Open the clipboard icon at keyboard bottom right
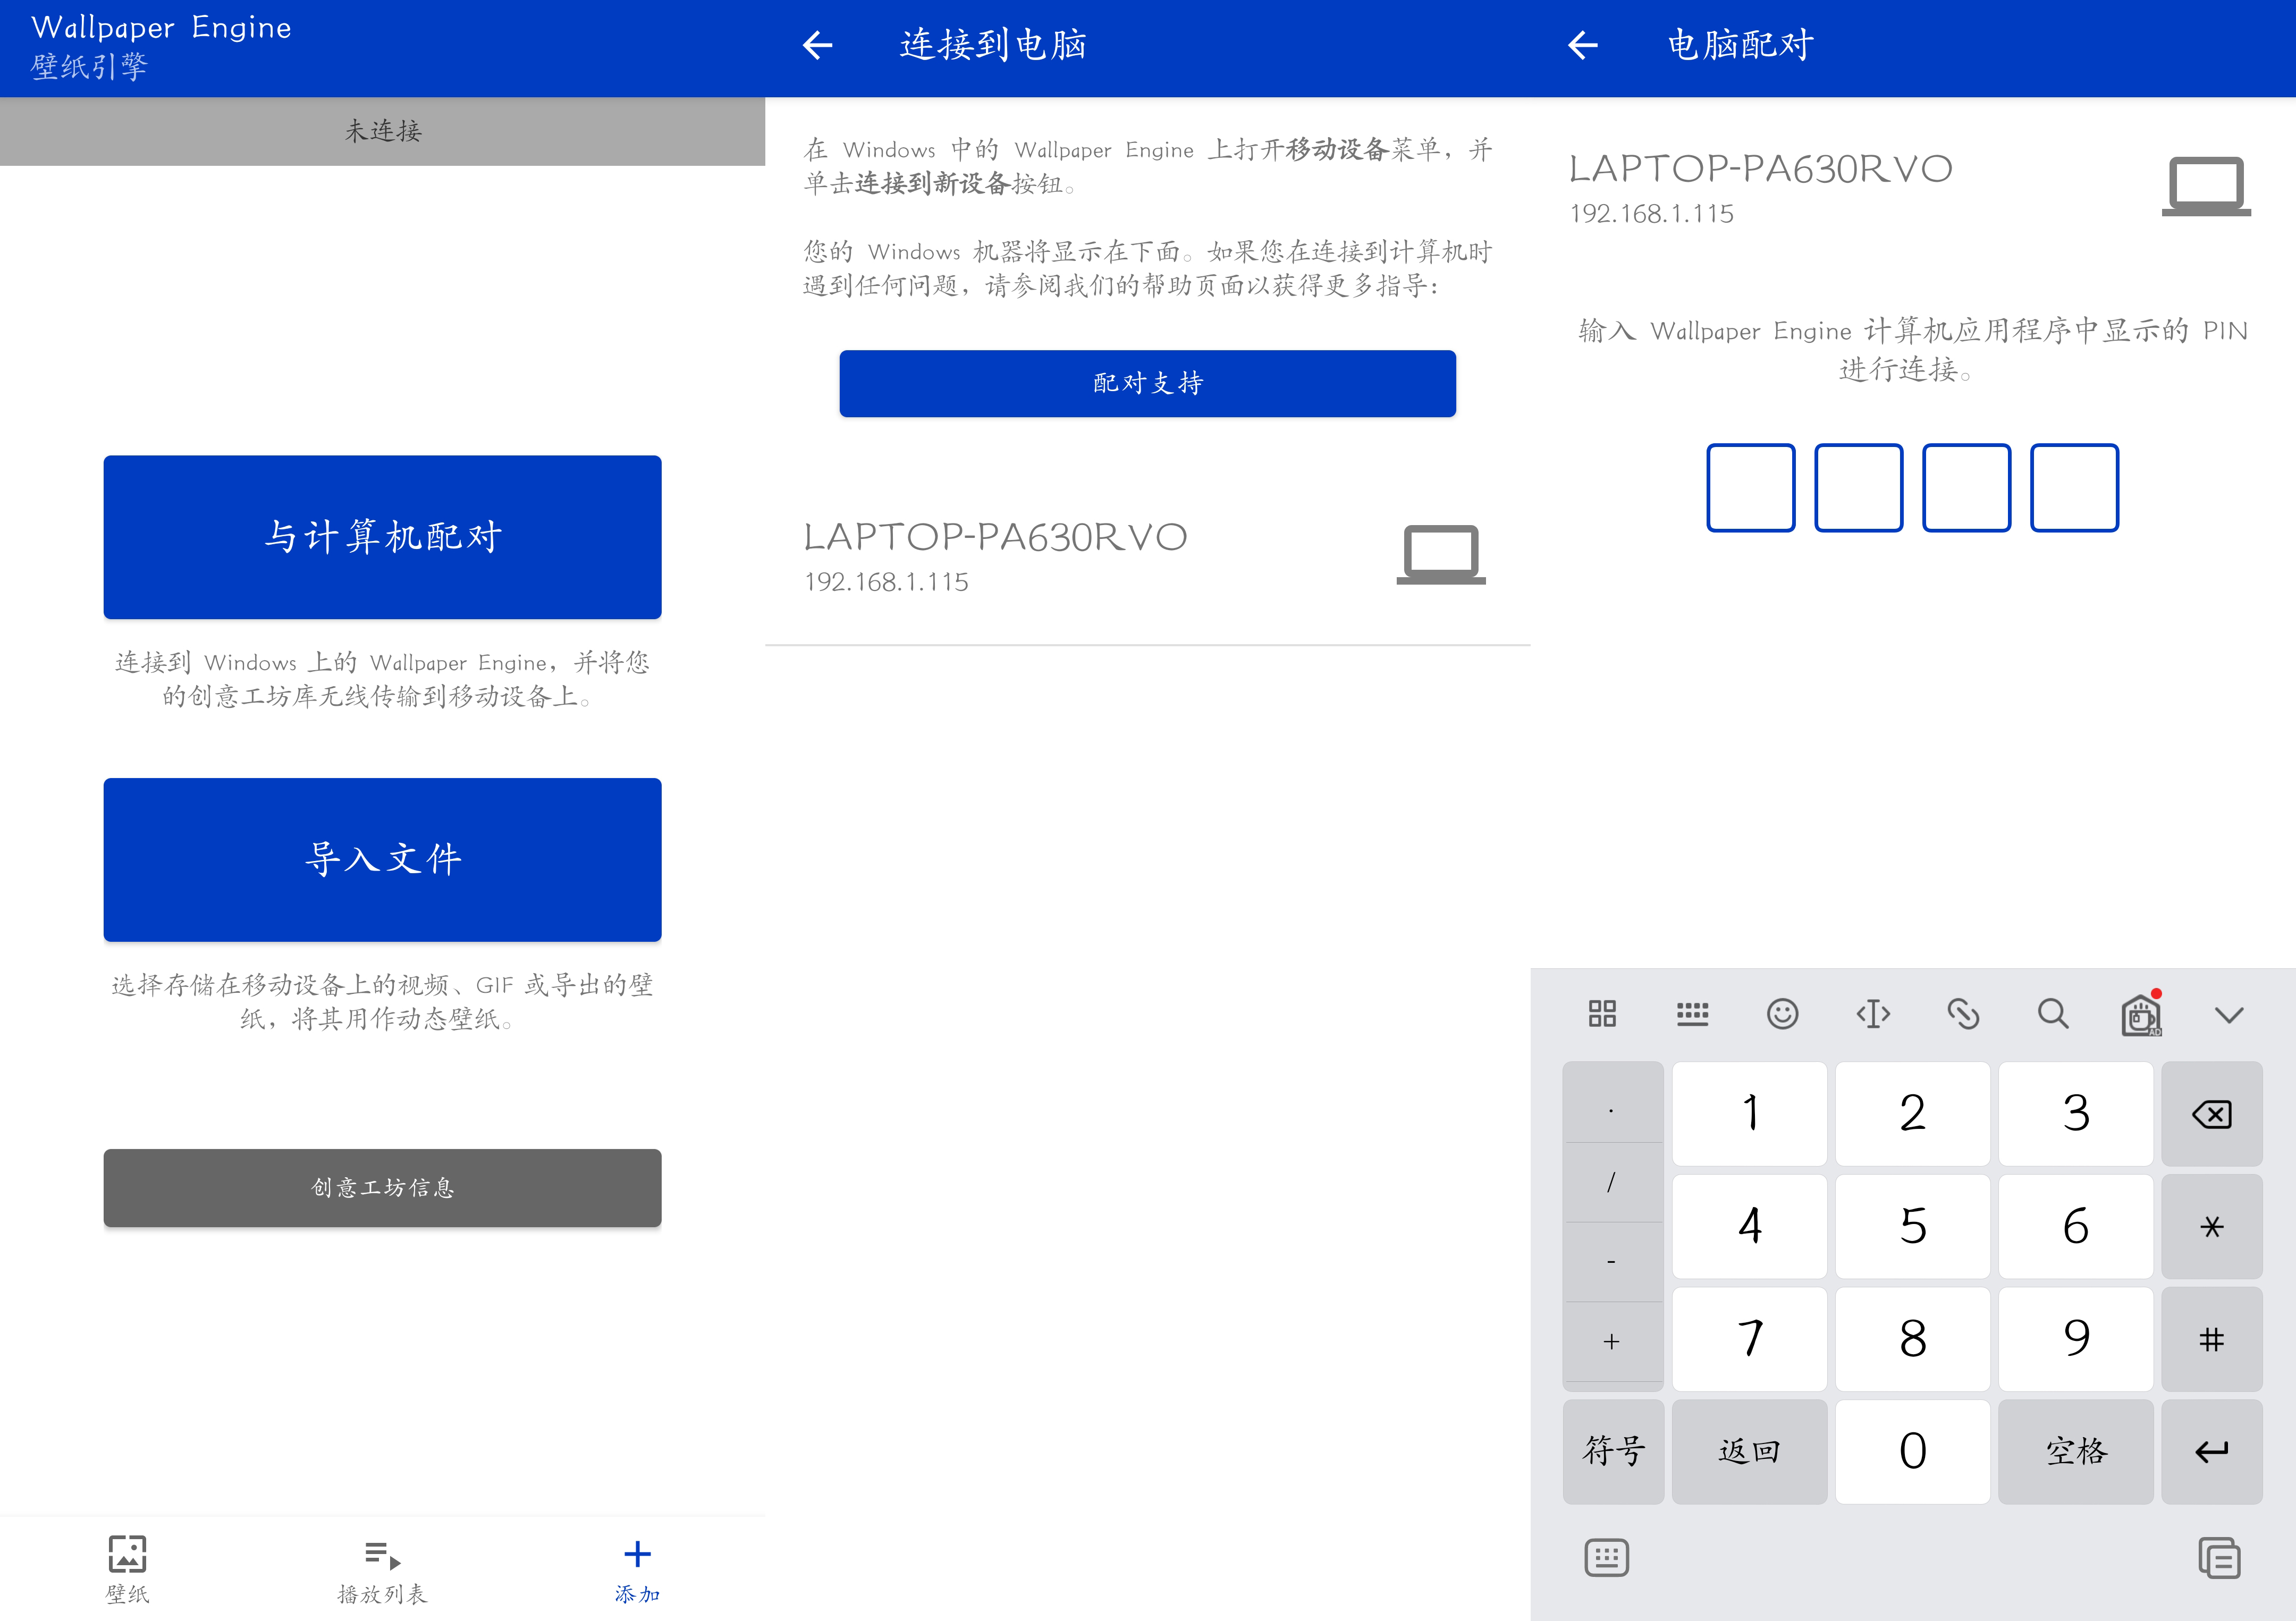 pyautogui.click(x=2219, y=1557)
